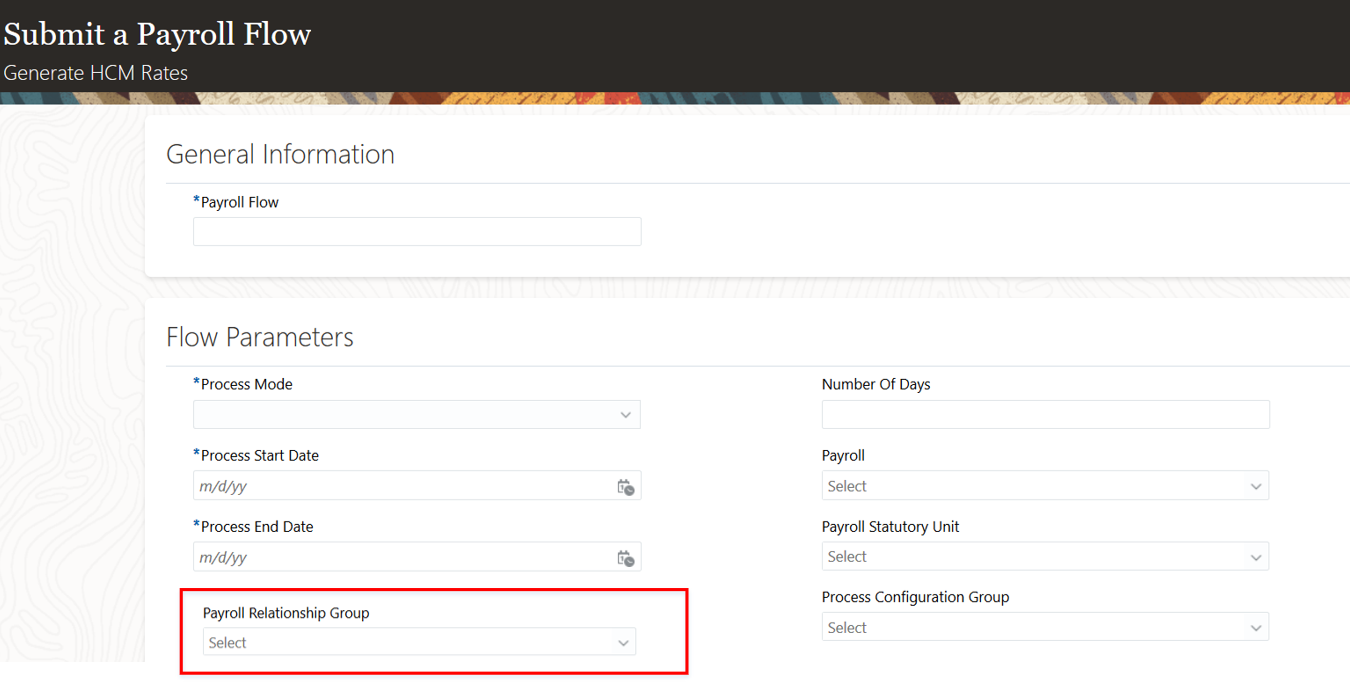Image resolution: width=1350 pixels, height=682 pixels.
Task: Open the Process Start Date calendar picker
Action: click(625, 487)
